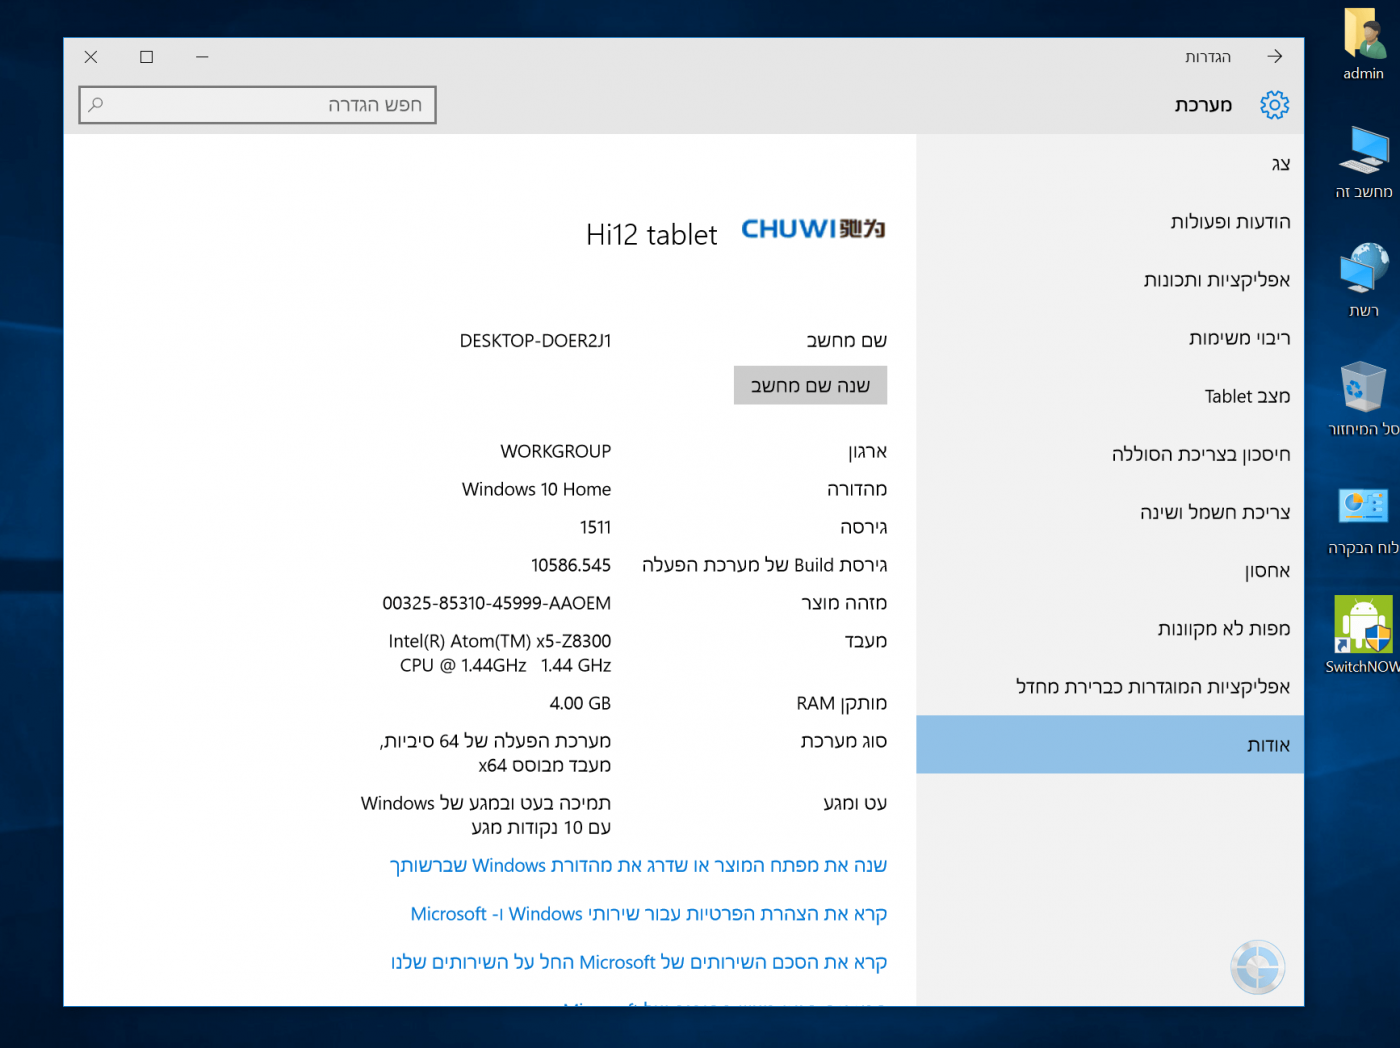The width and height of the screenshot is (1400, 1048).
Task: Select Tablet mode (מצב Tablet) section
Action: (x=1246, y=397)
